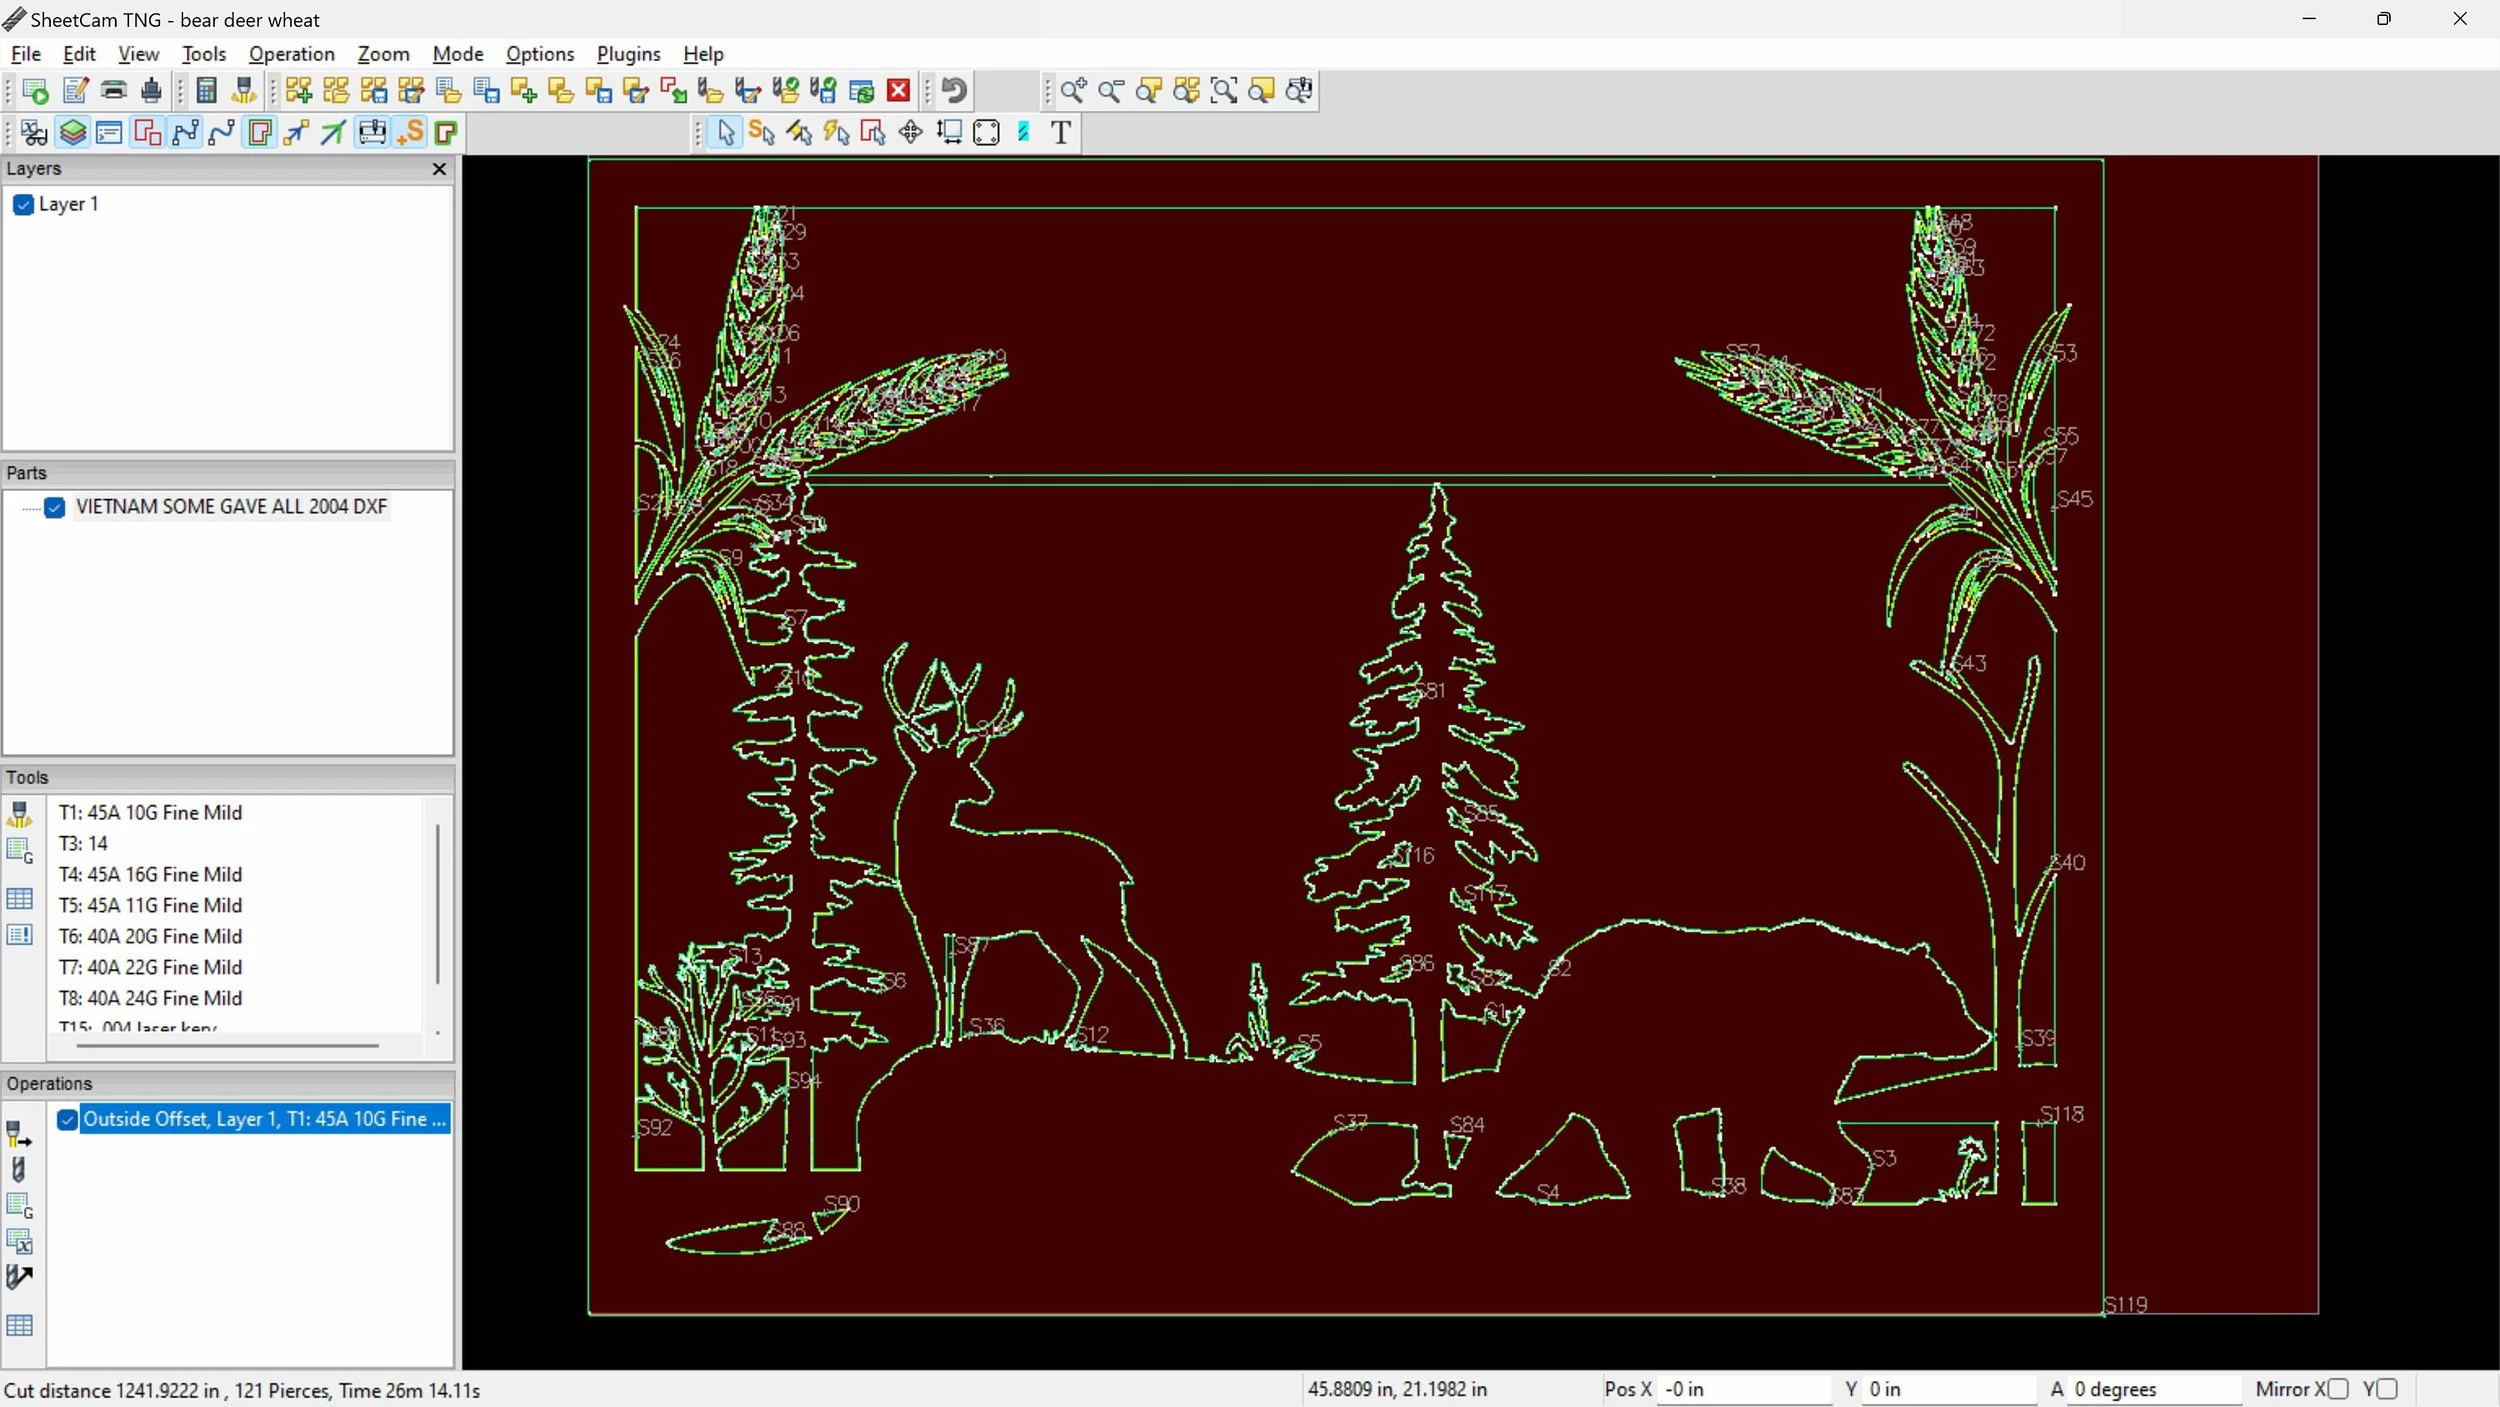2500x1407 pixels.
Task: Select the text tool T icon
Action: pyautogui.click(x=1061, y=132)
